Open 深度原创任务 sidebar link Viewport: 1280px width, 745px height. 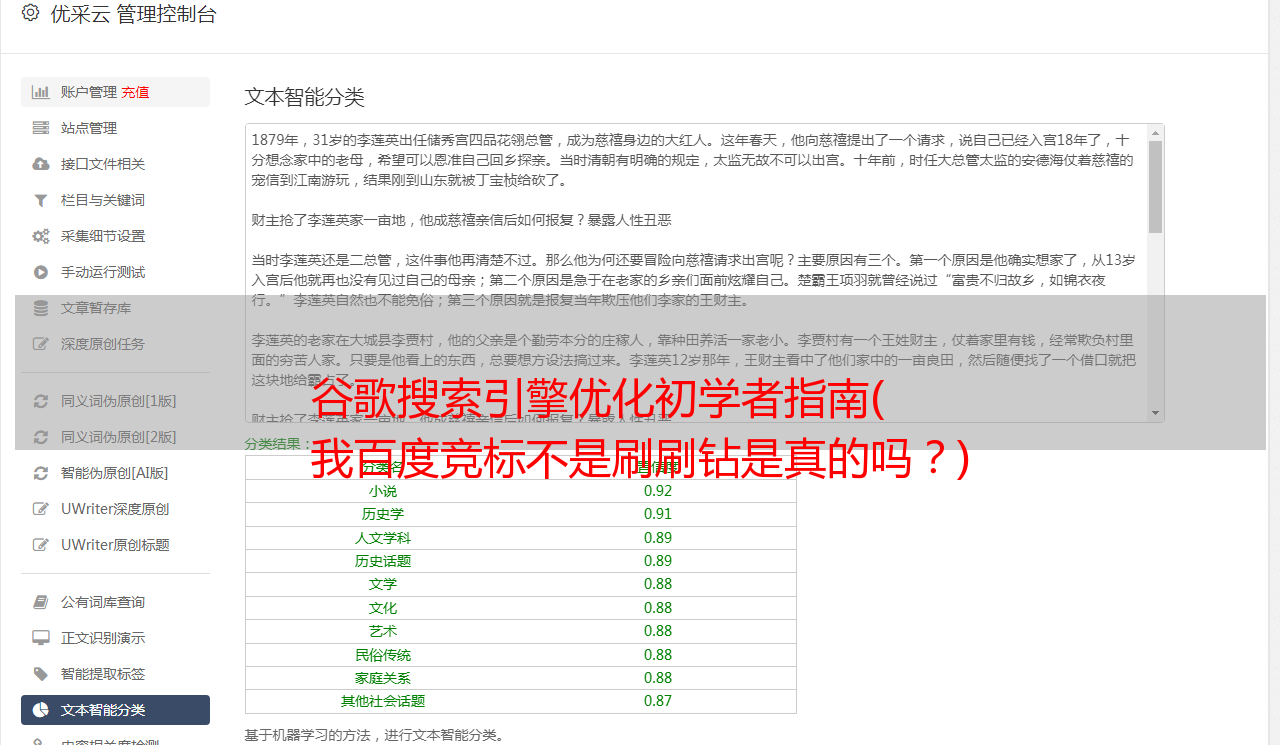coord(115,344)
